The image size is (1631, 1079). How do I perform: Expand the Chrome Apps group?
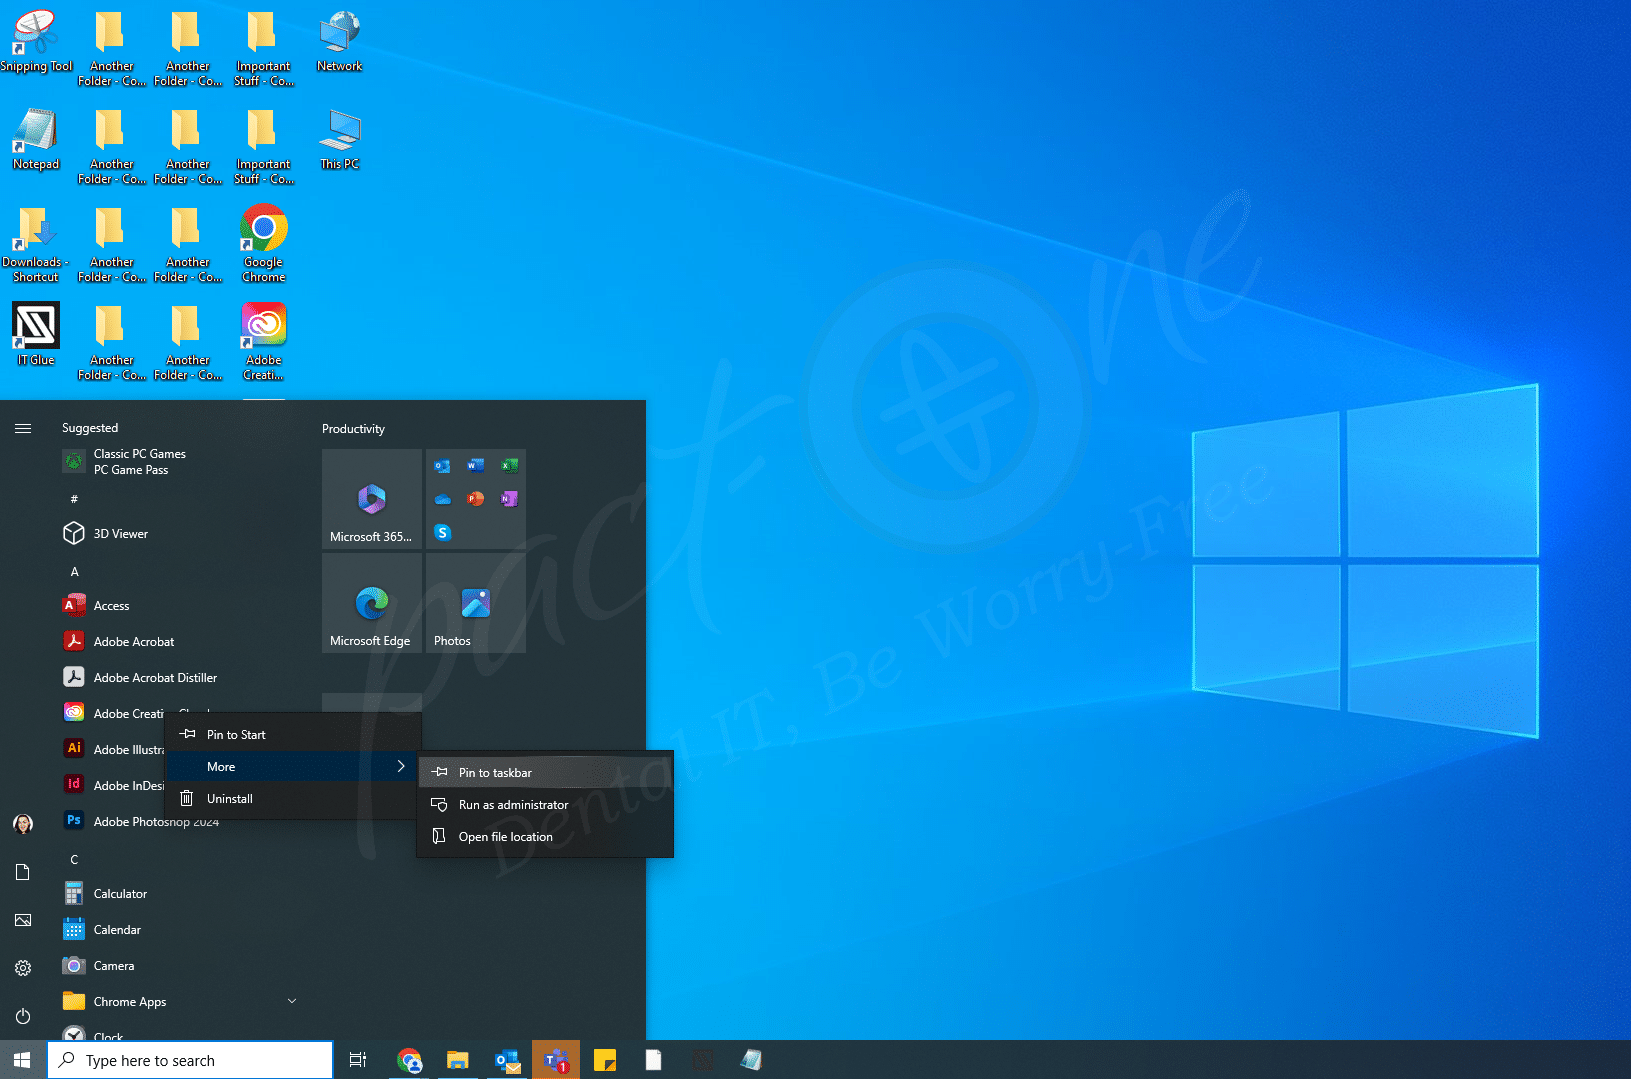pos(291,1001)
